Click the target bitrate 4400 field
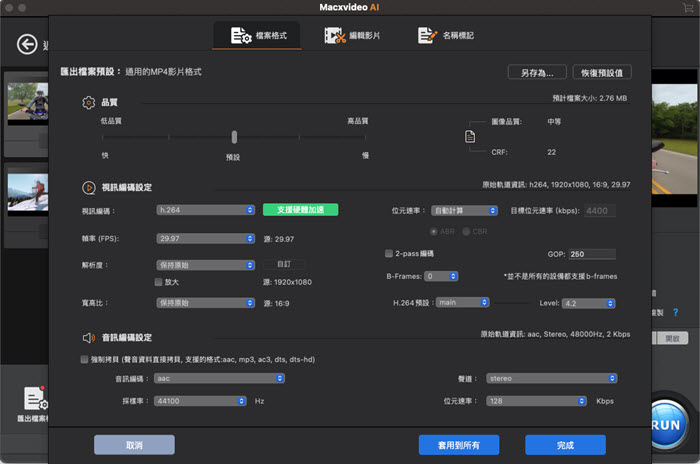 pos(600,211)
